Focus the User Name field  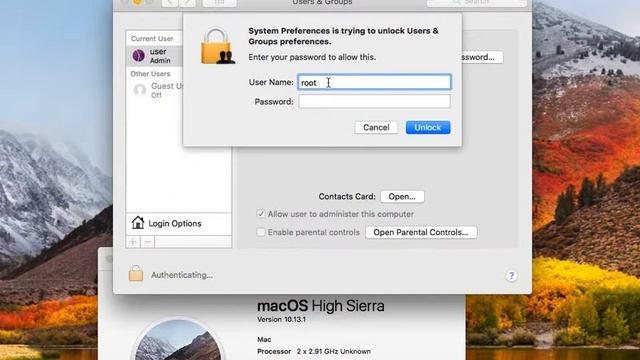point(374,82)
